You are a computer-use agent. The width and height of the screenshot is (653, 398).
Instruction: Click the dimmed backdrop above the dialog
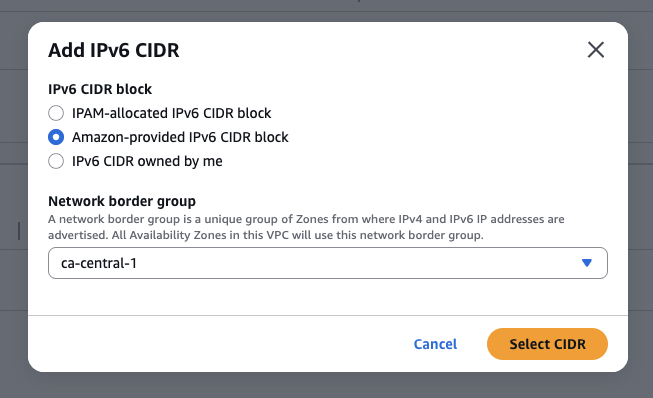[326, 10]
